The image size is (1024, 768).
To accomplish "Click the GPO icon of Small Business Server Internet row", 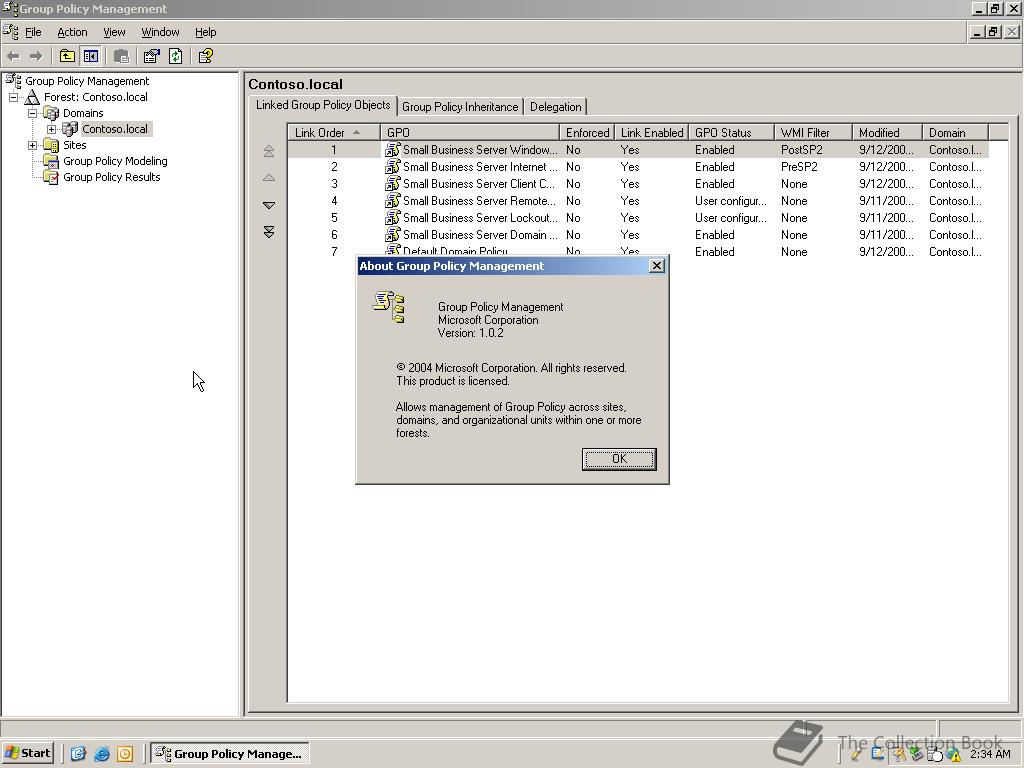I will coord(392,167).
